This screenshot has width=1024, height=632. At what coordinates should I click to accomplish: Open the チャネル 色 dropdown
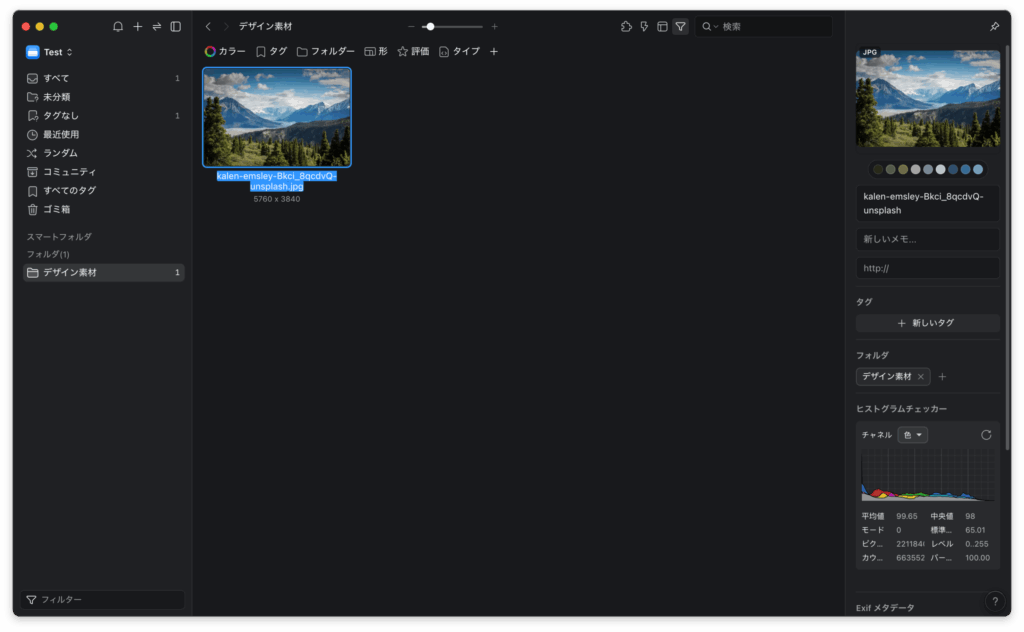coord(913,435)
